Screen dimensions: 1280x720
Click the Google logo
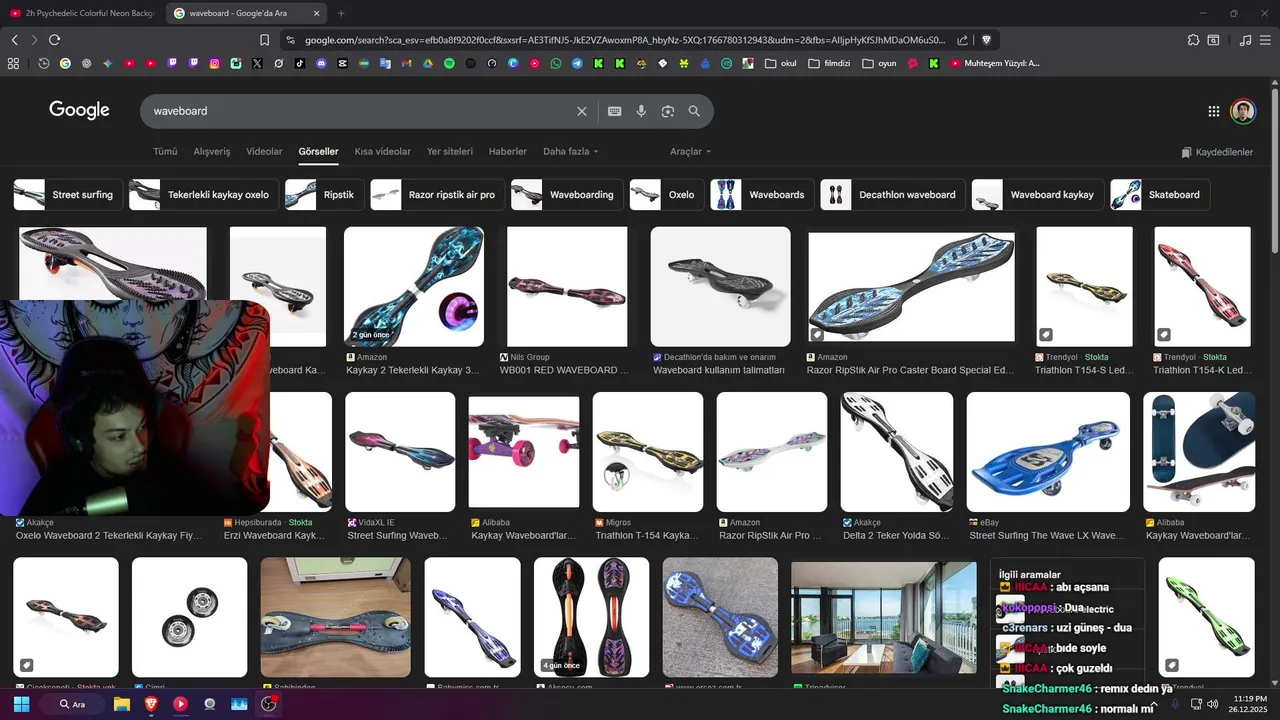pos(79,110)
